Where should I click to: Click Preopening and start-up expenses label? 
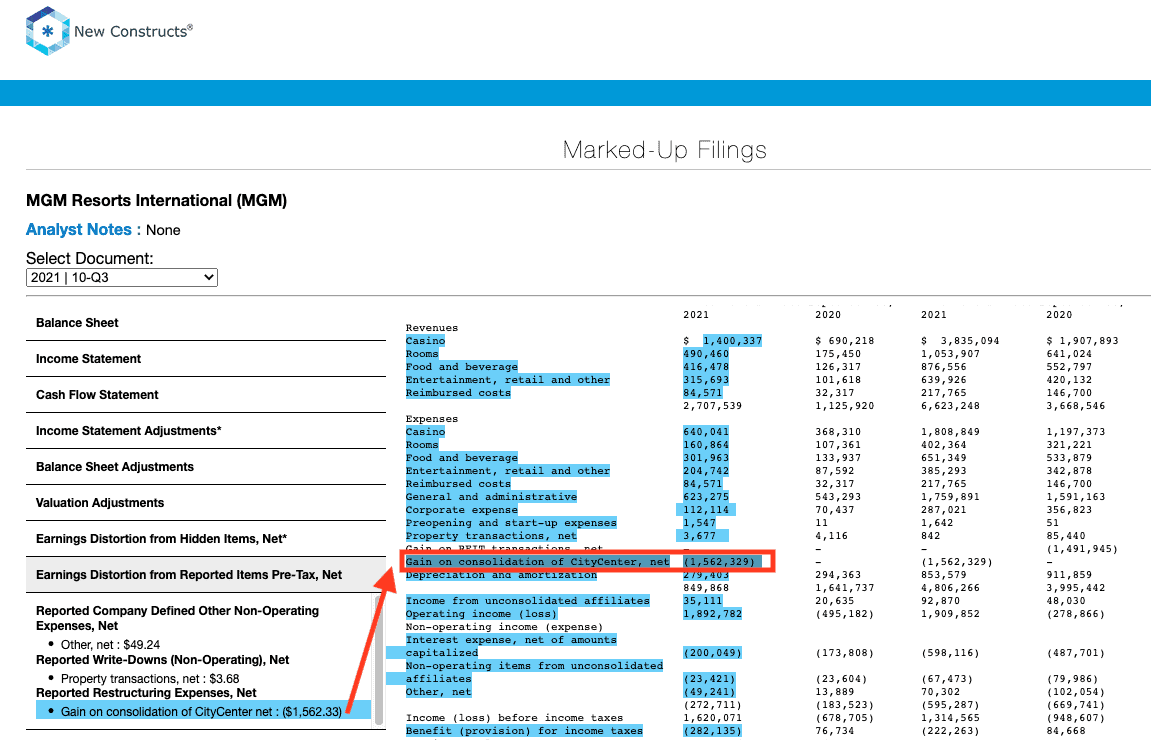click(x=511, y=523)
